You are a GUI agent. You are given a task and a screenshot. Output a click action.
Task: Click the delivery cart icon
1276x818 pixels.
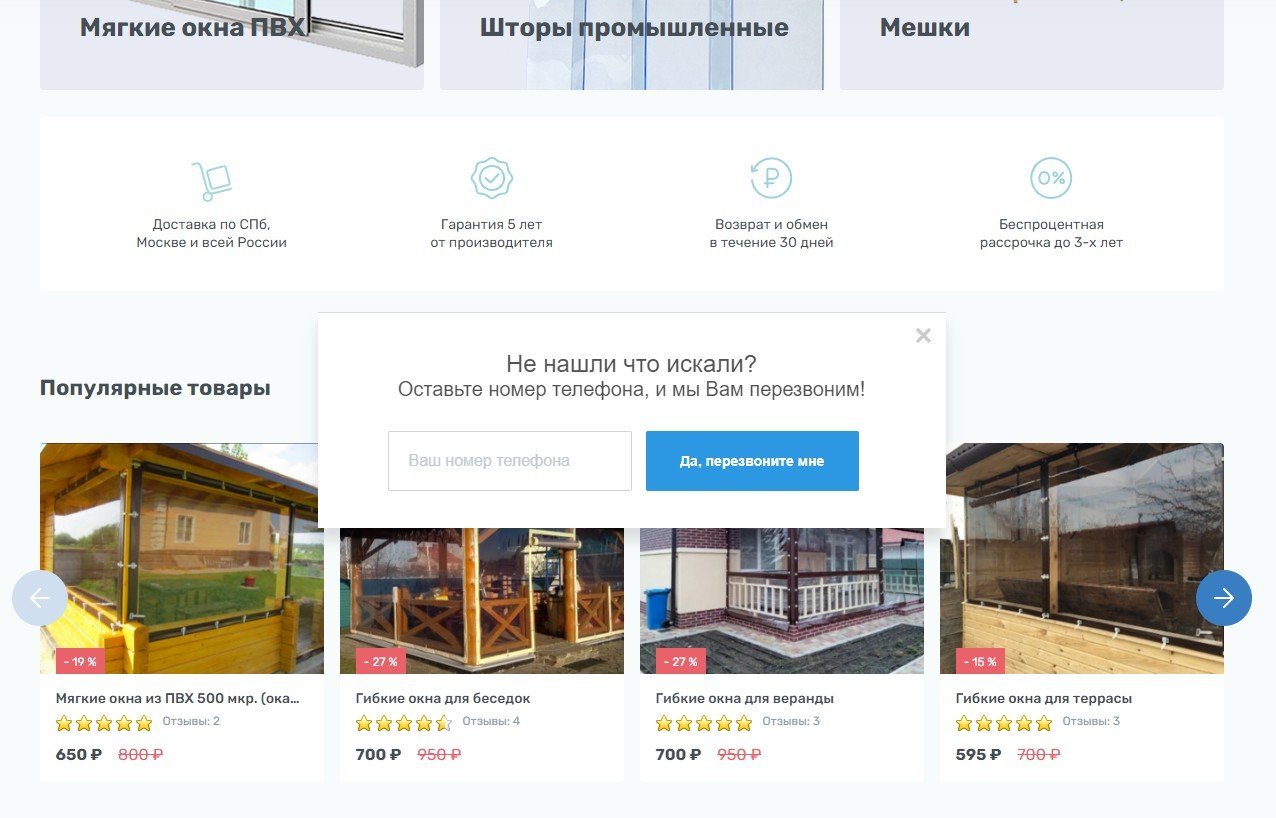[212, 180]
